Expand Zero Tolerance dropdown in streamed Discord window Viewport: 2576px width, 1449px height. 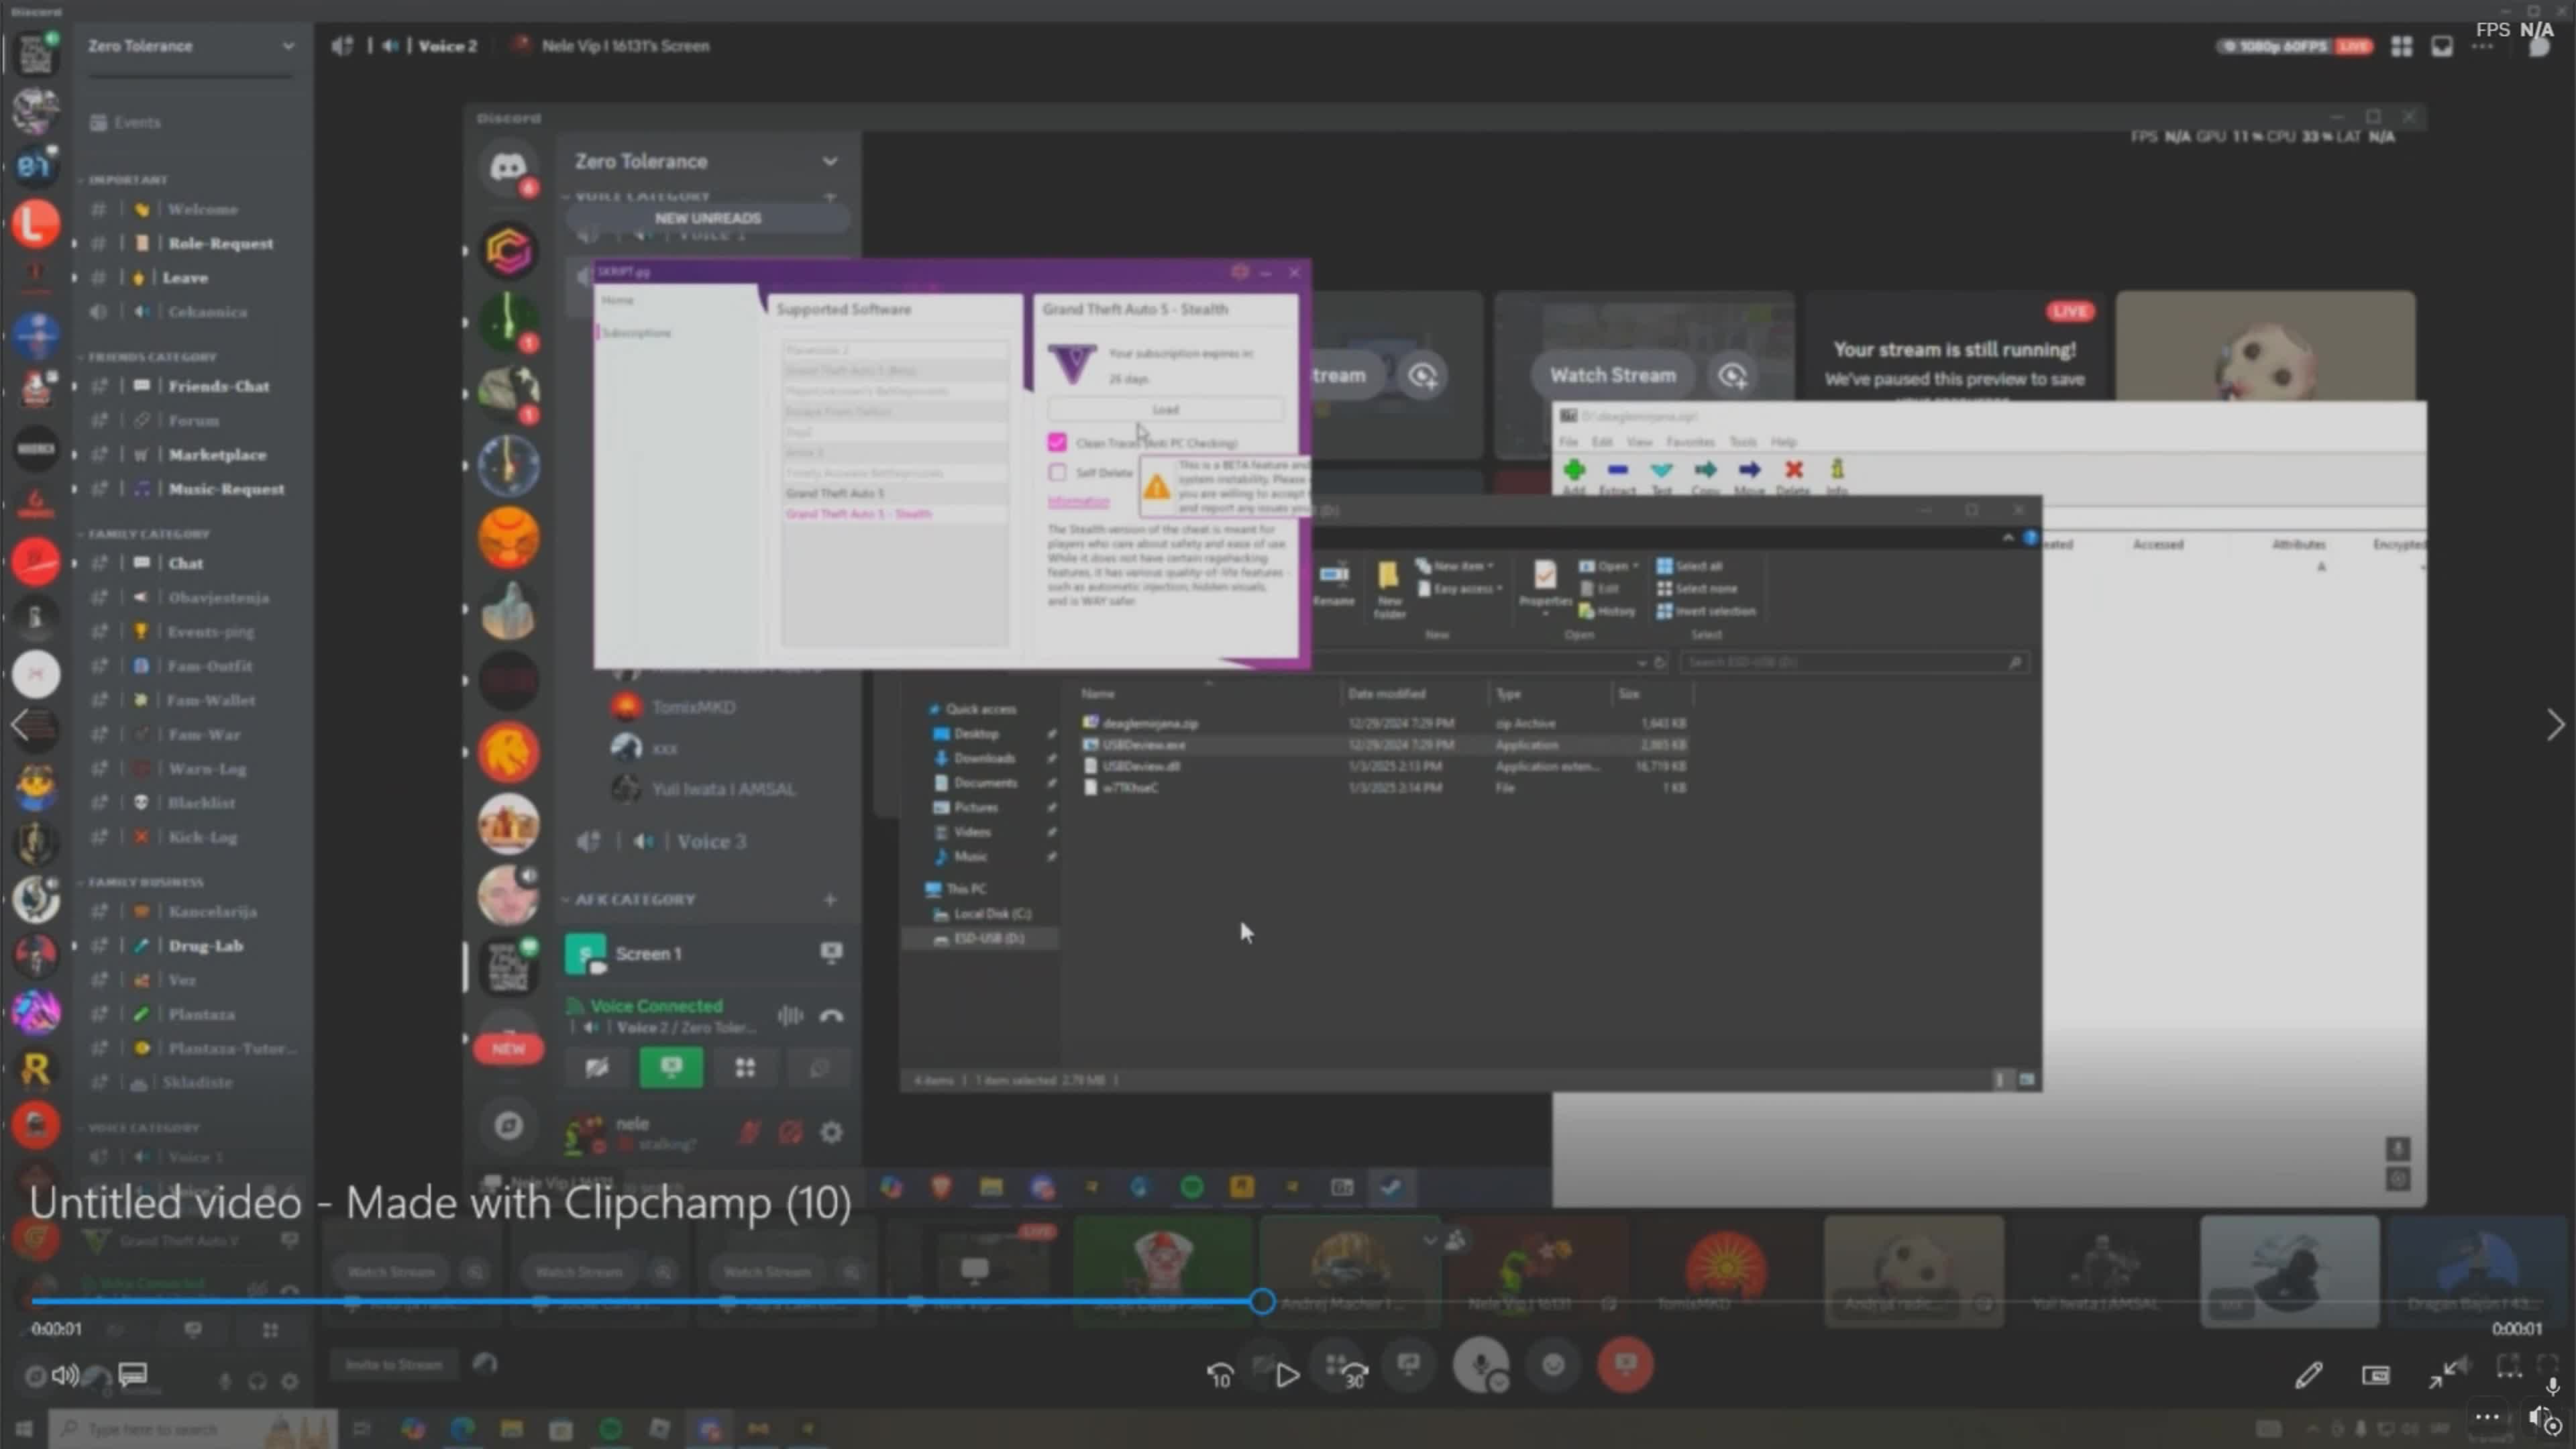(x=829, y=161)
